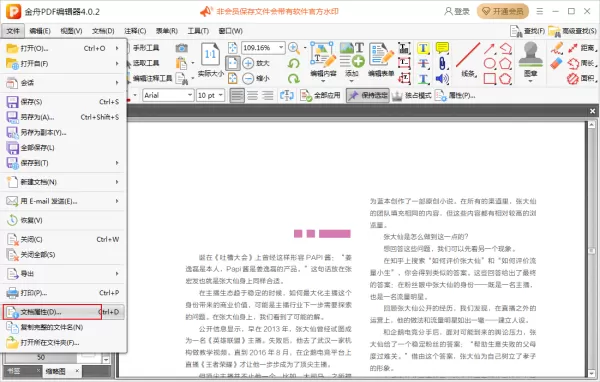Toggle the fit width view button

point(233,64)
